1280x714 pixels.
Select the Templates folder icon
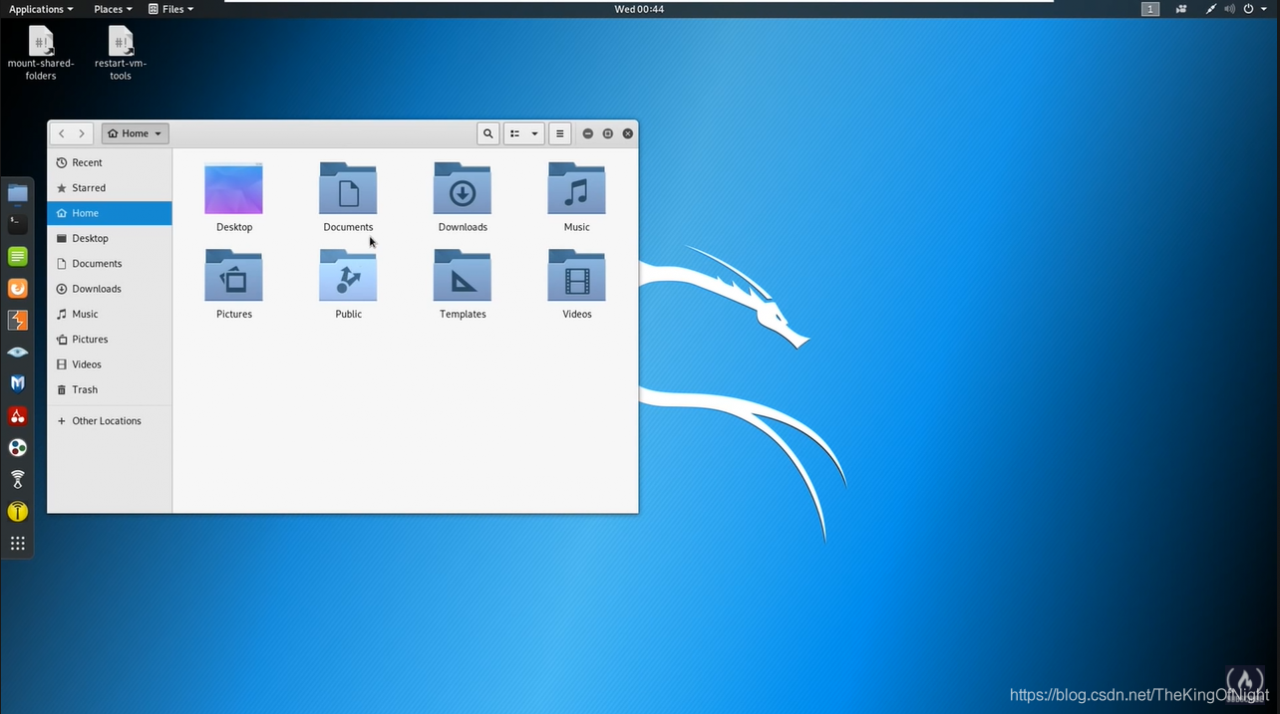(462, 275)
